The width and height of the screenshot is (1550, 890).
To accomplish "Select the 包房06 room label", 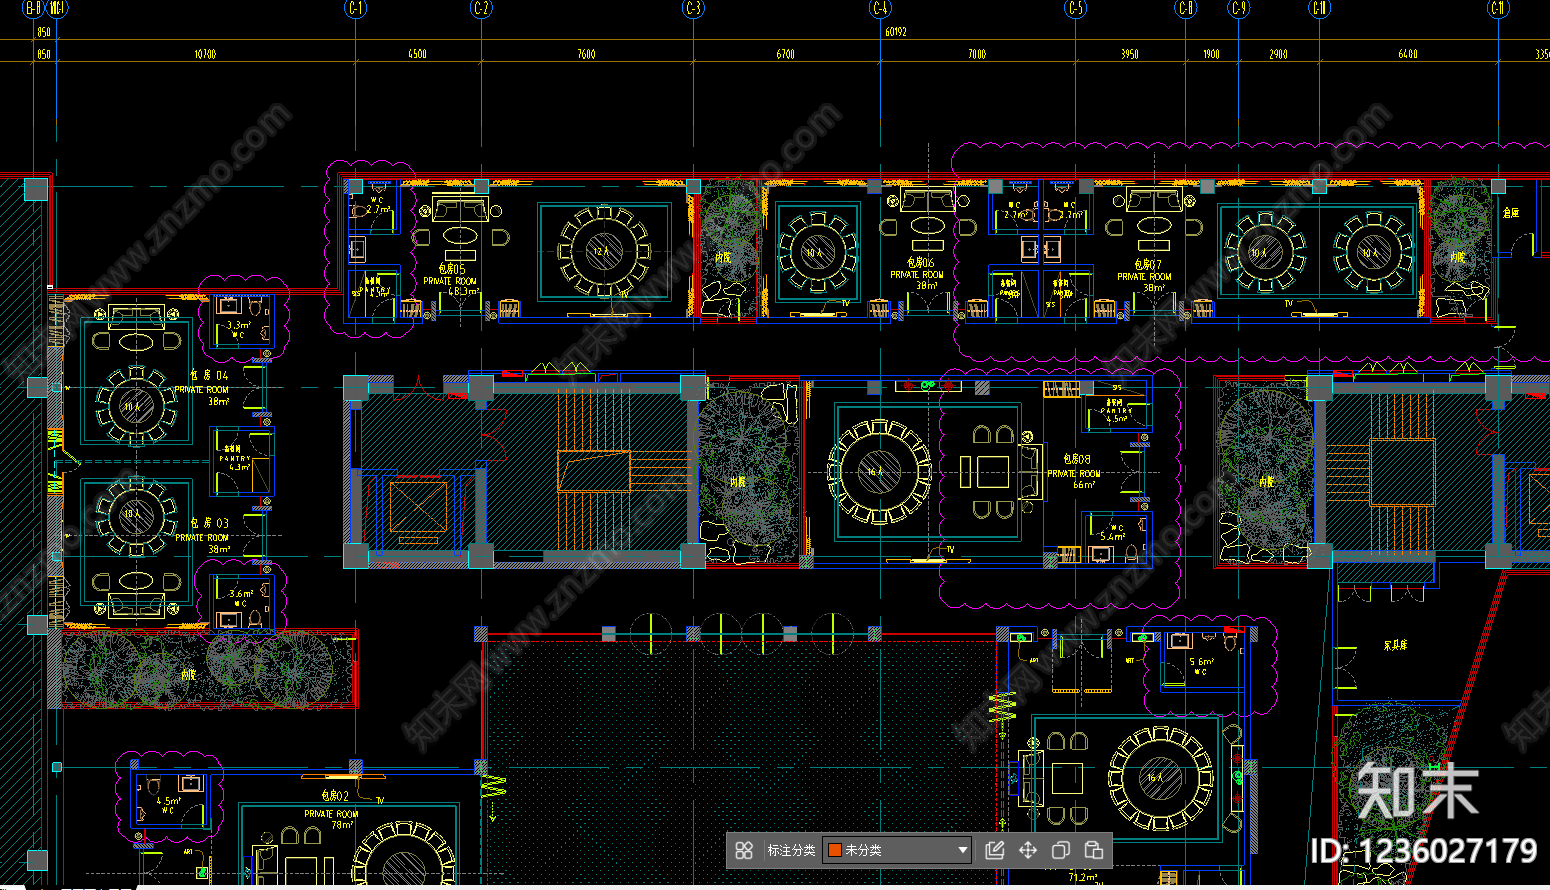I will (x=921, y=262).
